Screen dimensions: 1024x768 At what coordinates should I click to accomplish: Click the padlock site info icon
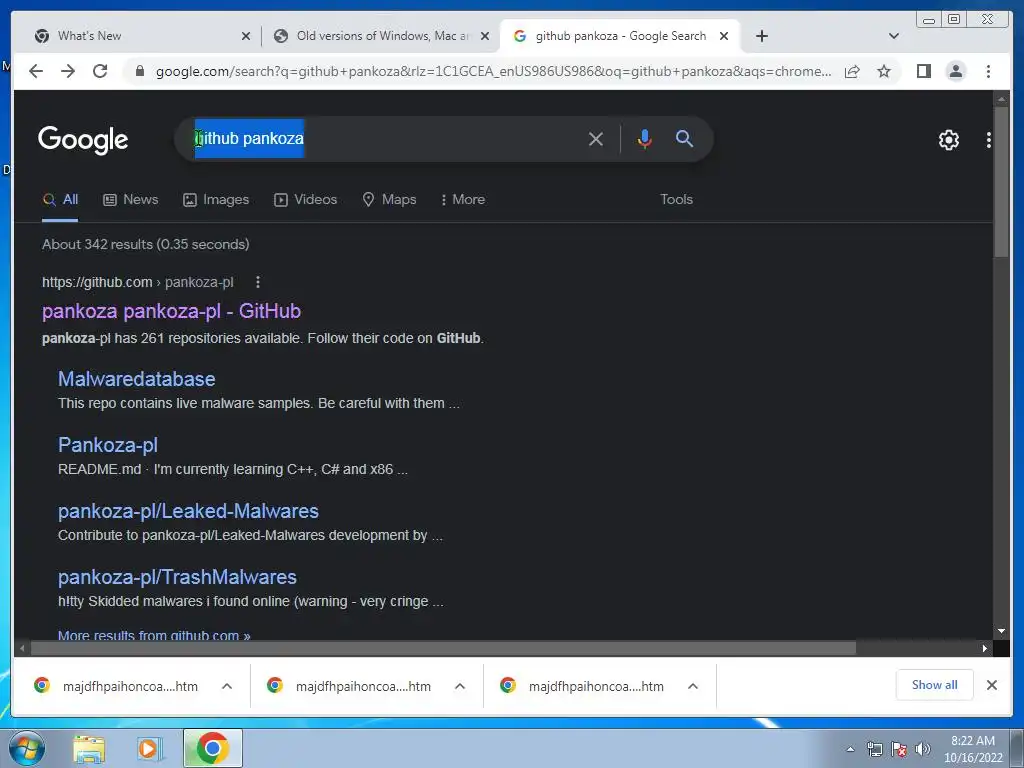tap(139, 71)
